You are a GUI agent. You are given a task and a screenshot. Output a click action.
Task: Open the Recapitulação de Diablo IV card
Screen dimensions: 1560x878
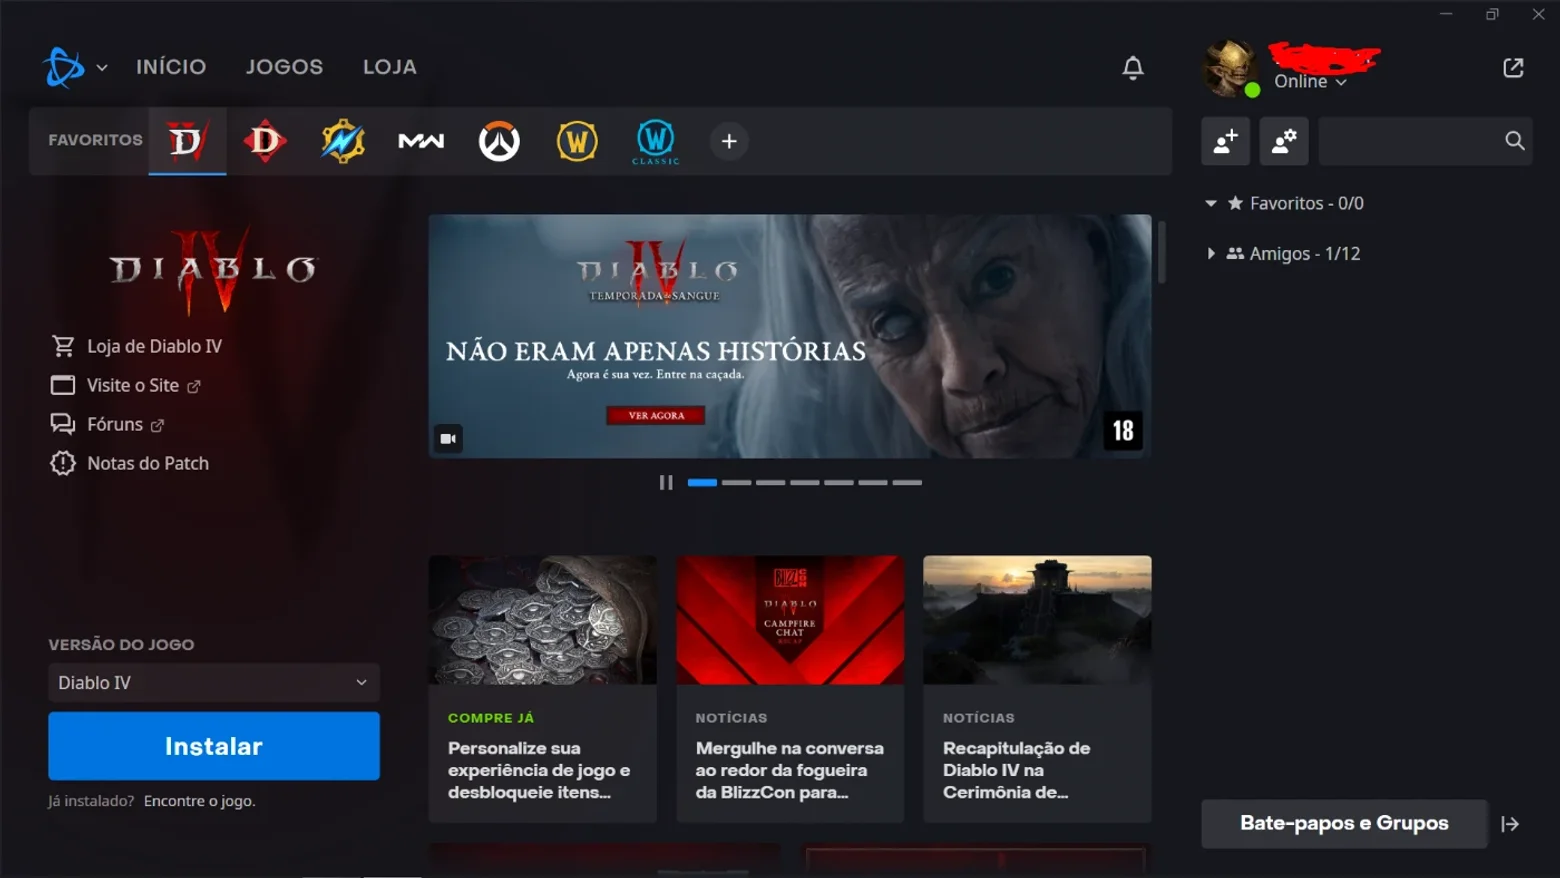pyautogui.click(x=1037, y=689)
